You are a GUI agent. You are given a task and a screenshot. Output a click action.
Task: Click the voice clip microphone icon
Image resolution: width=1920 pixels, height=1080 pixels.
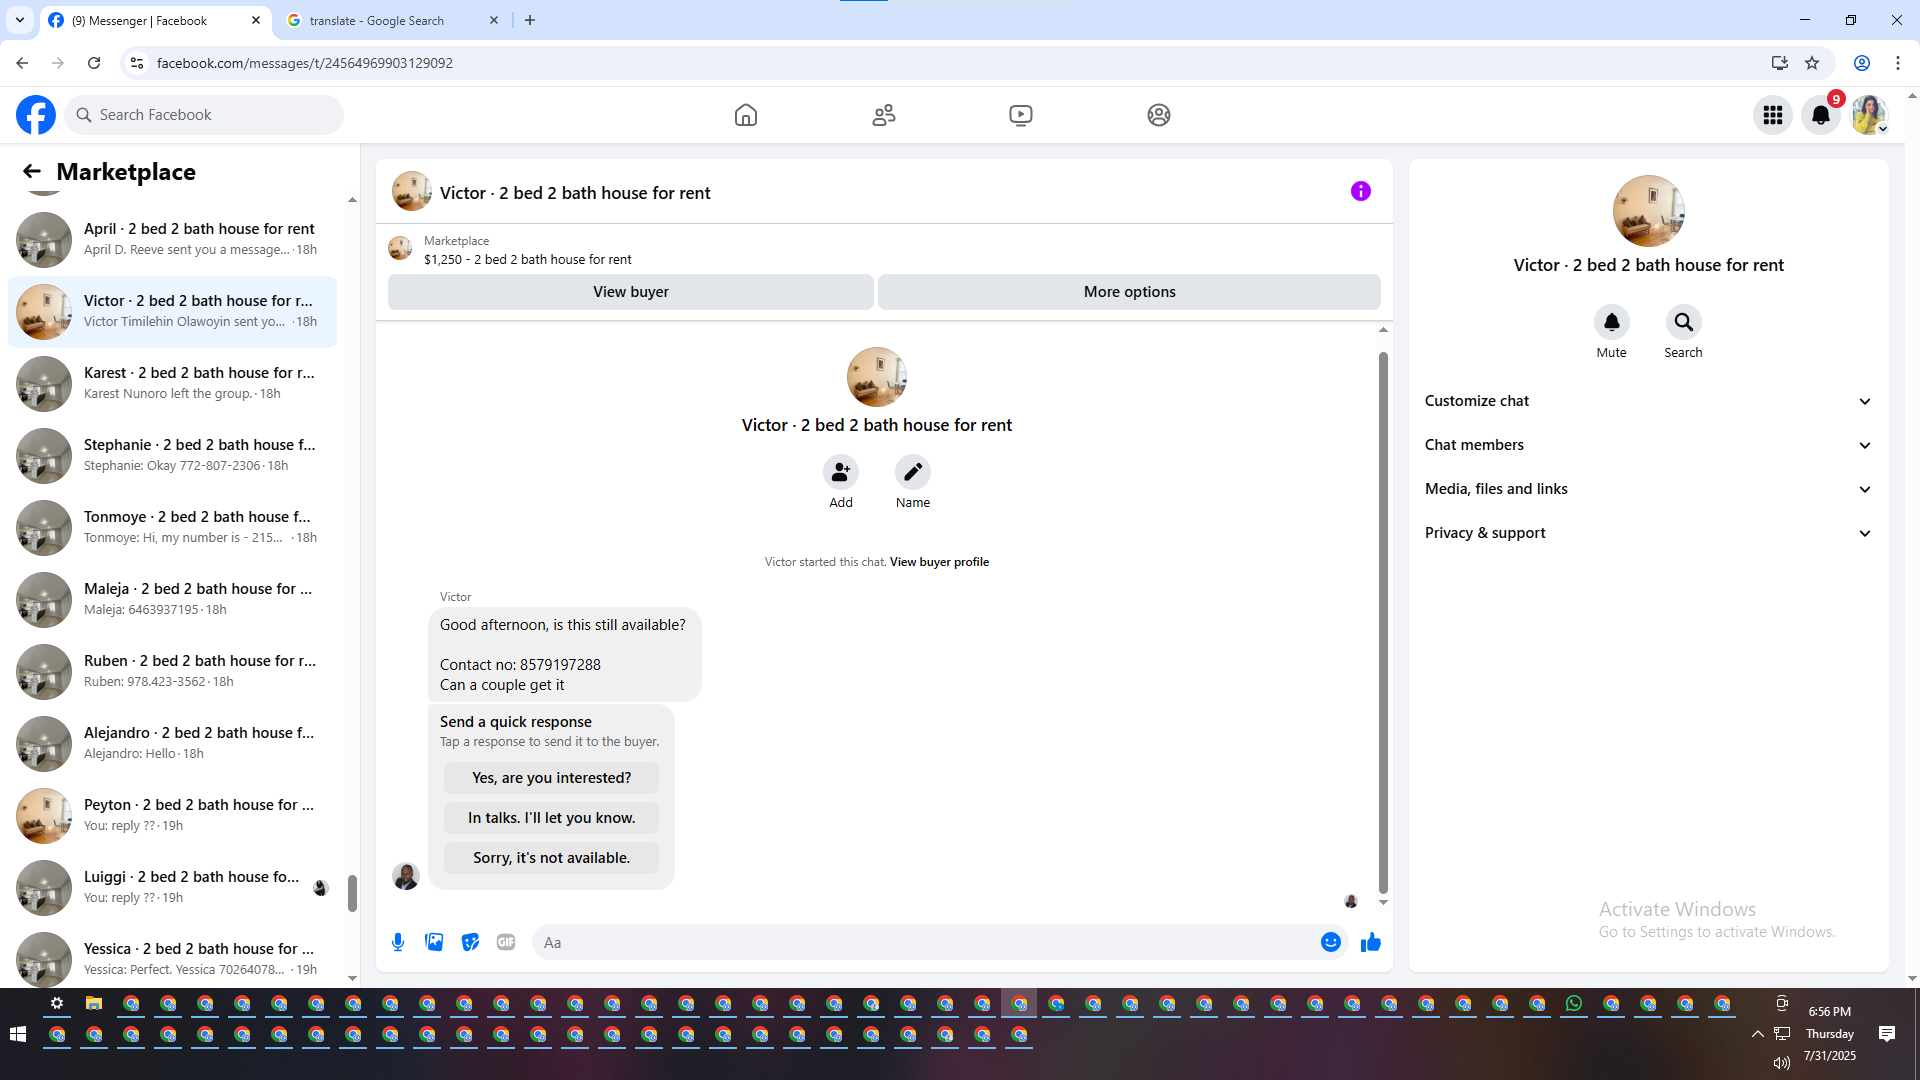point(398,942)
